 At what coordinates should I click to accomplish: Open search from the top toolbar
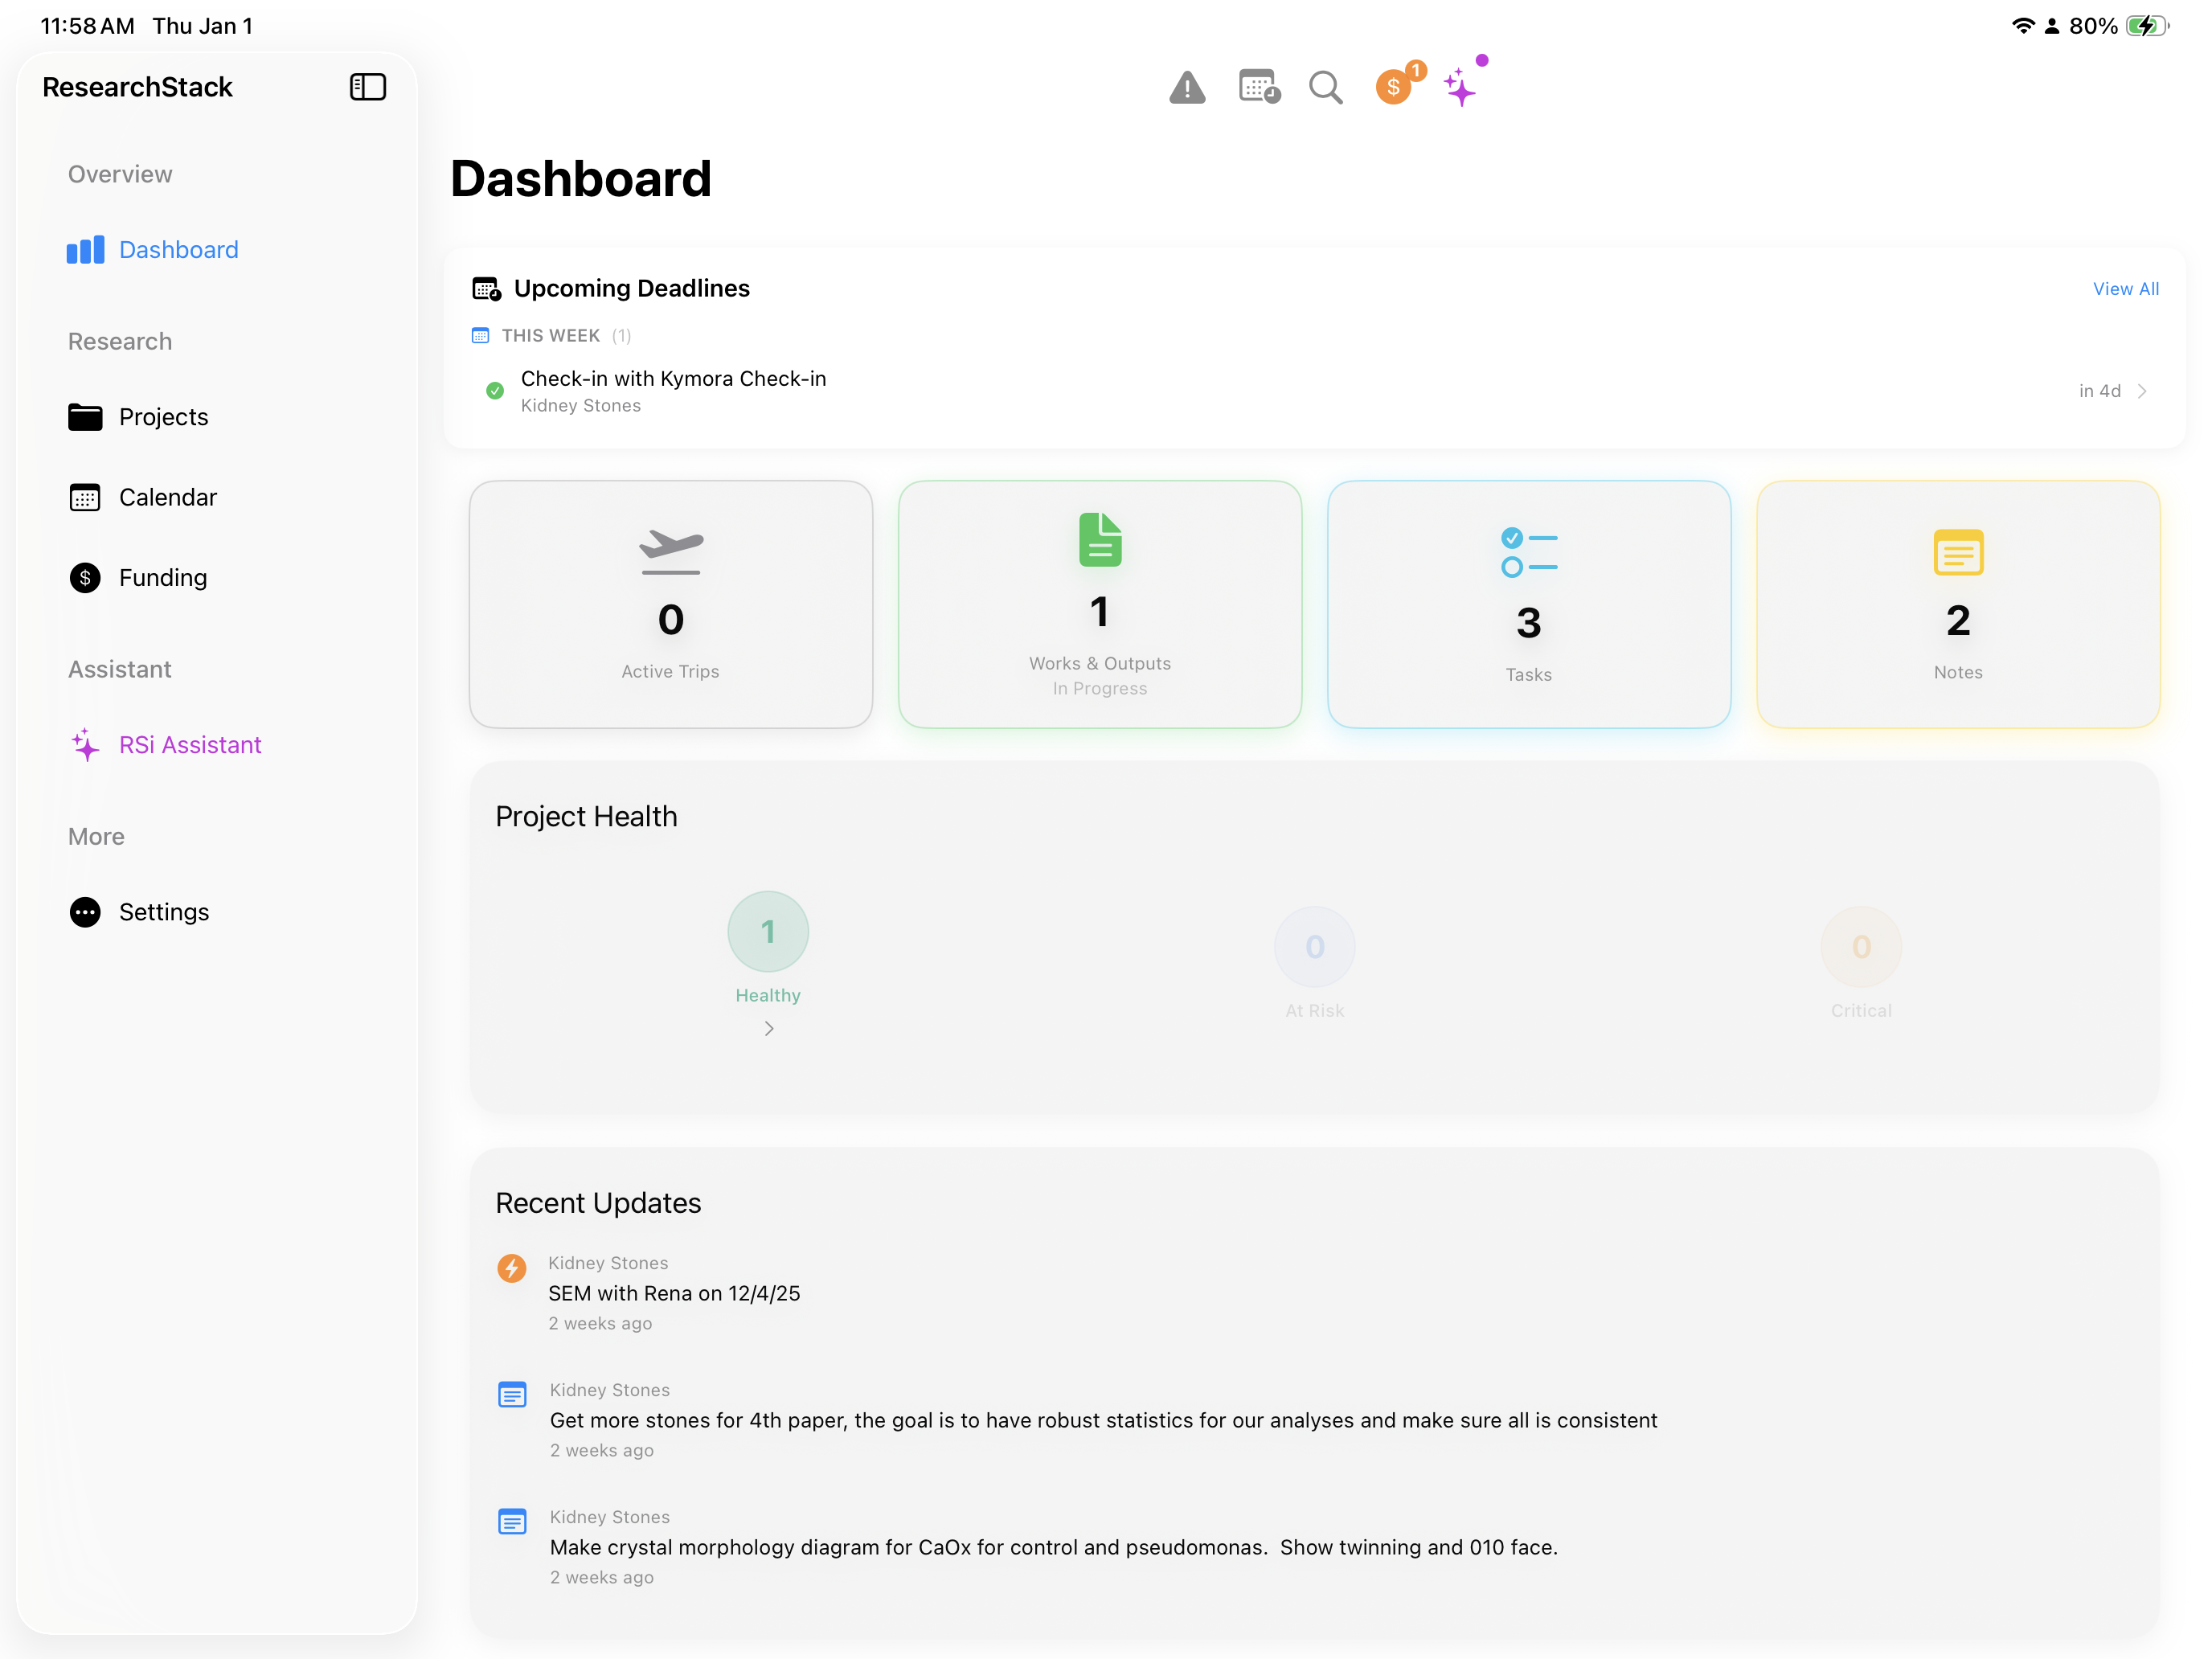pyautogui.click(x=1325, y=87)
